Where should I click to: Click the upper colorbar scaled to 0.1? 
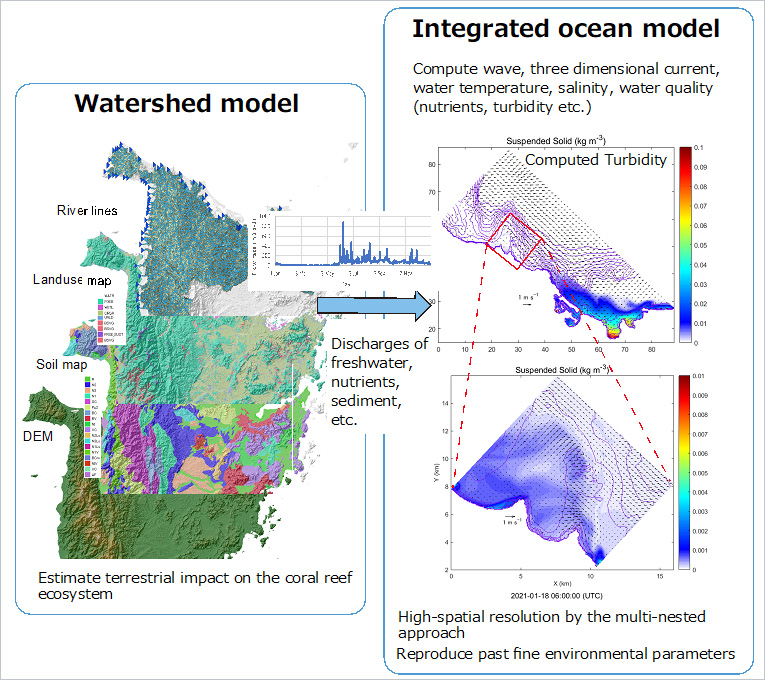[686, 246]
